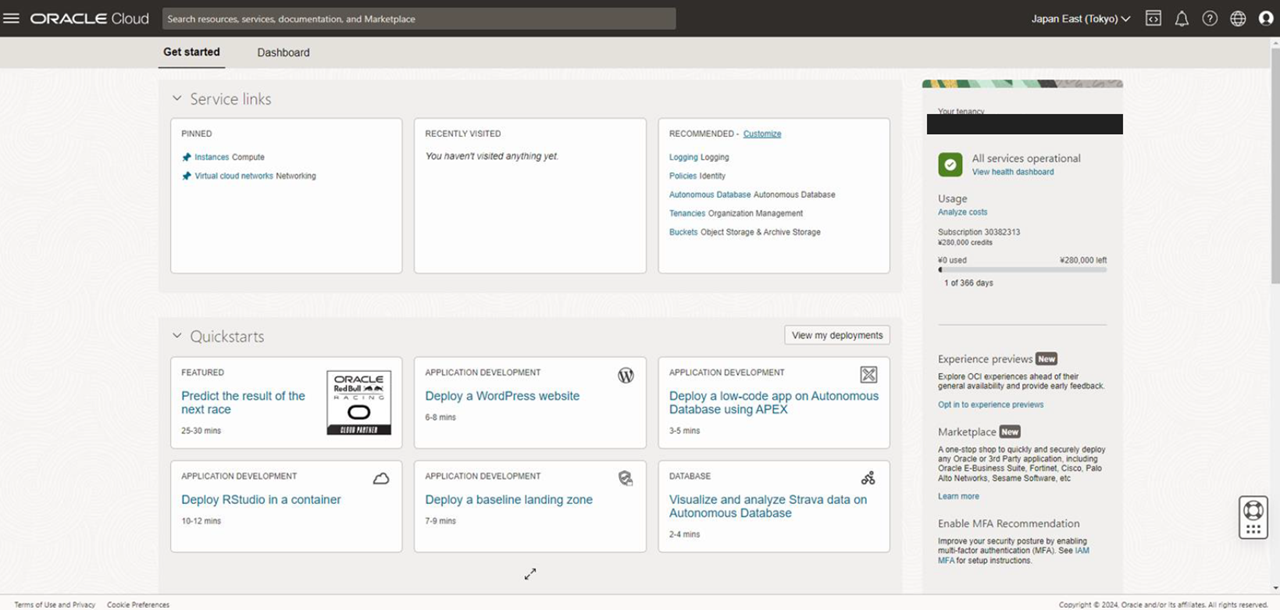
Task: Click the ¥280,000 left value
Action: [1083, 260]
